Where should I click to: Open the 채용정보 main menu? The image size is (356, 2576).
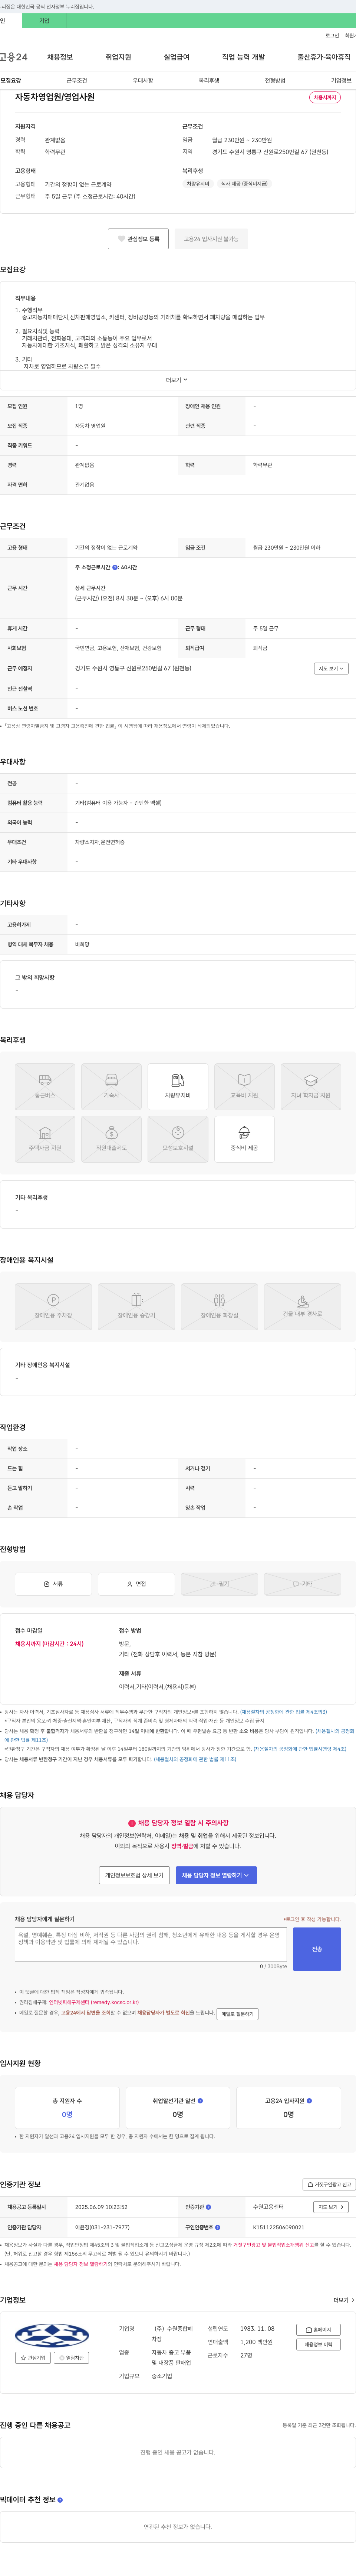pyautogui.click(x=60, y=57)
